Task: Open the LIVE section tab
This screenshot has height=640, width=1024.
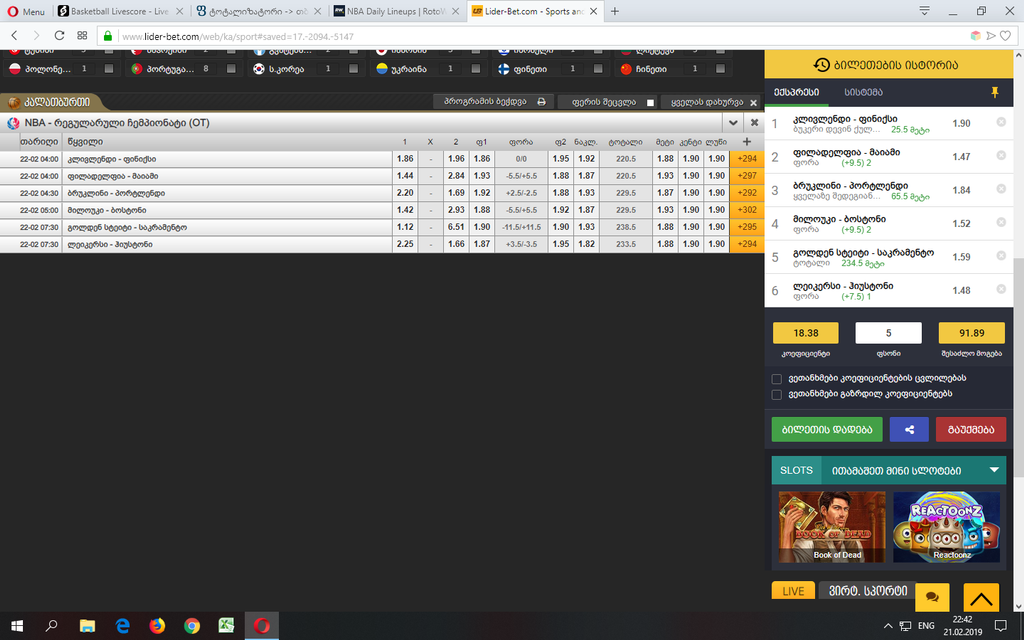Action: click(x=793, y=591)
